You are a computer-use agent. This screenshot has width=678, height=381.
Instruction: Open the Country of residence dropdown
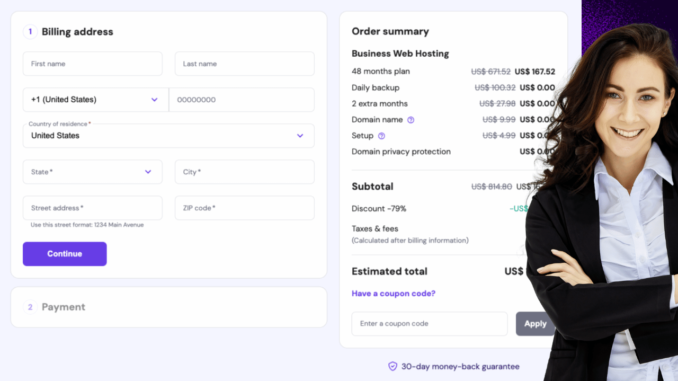coord(169,136)
